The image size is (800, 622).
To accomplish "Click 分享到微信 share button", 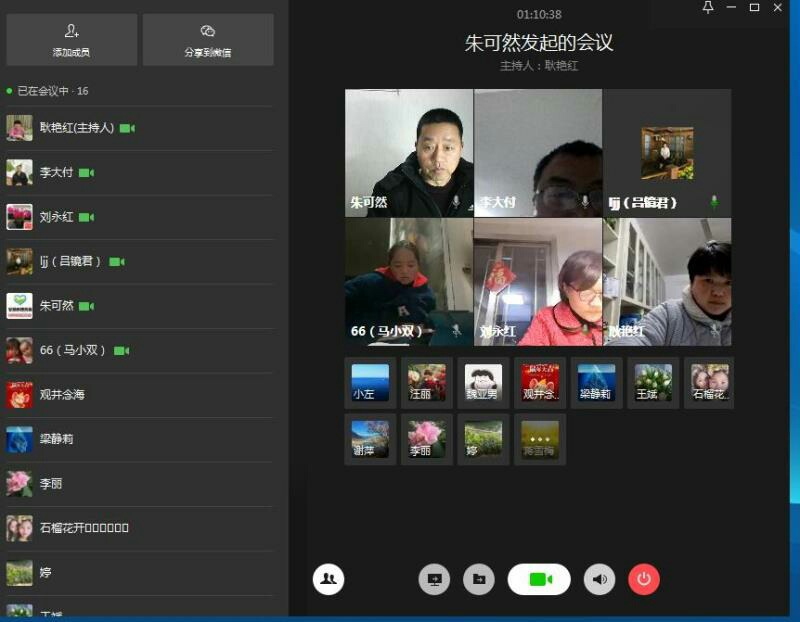I will (x=208, y=40).
